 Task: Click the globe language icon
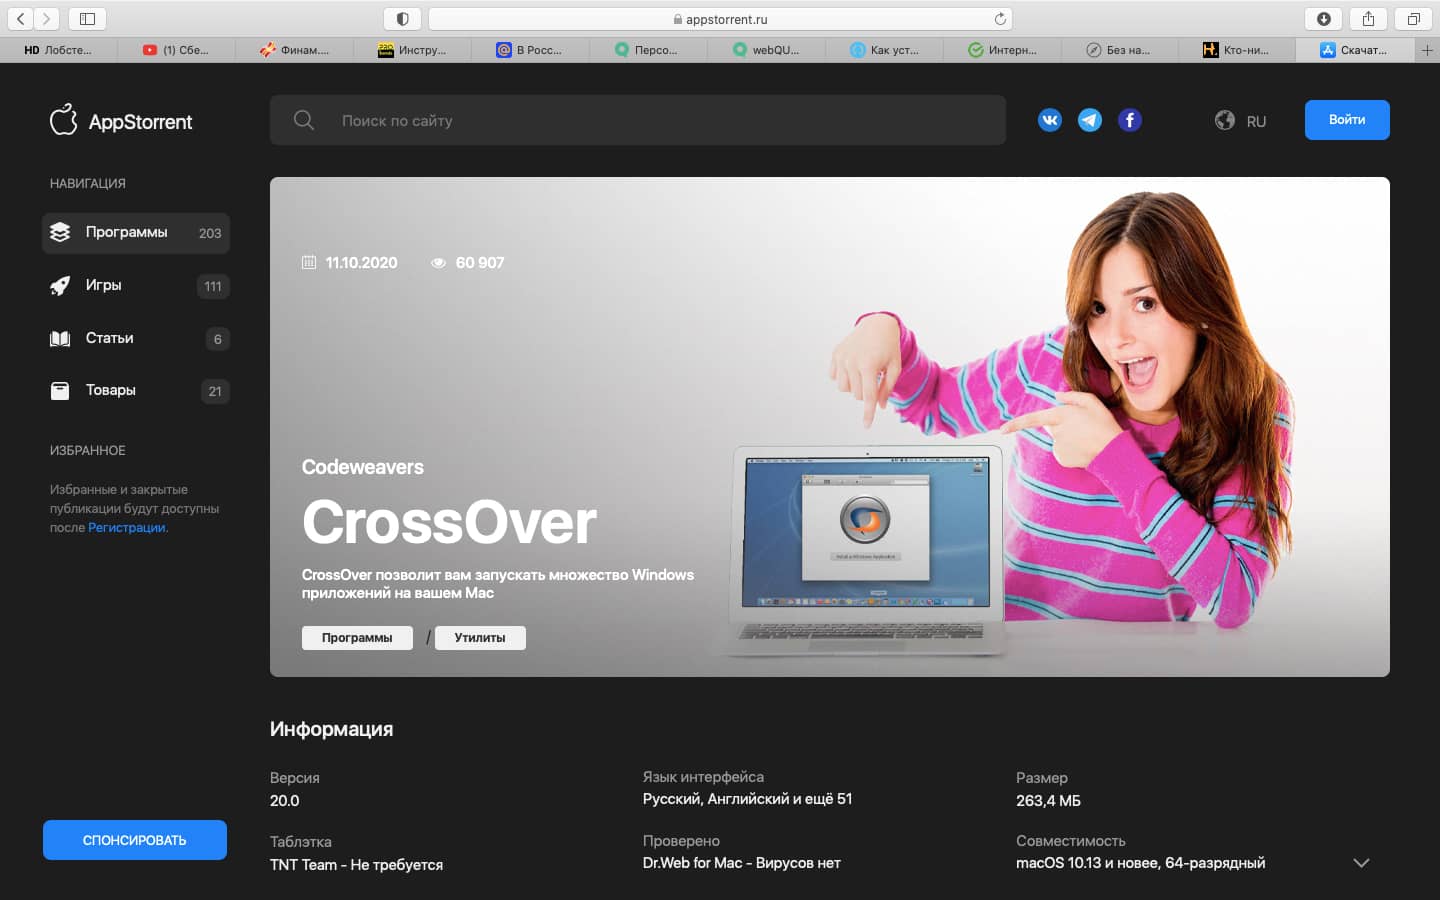point(1225,120)
